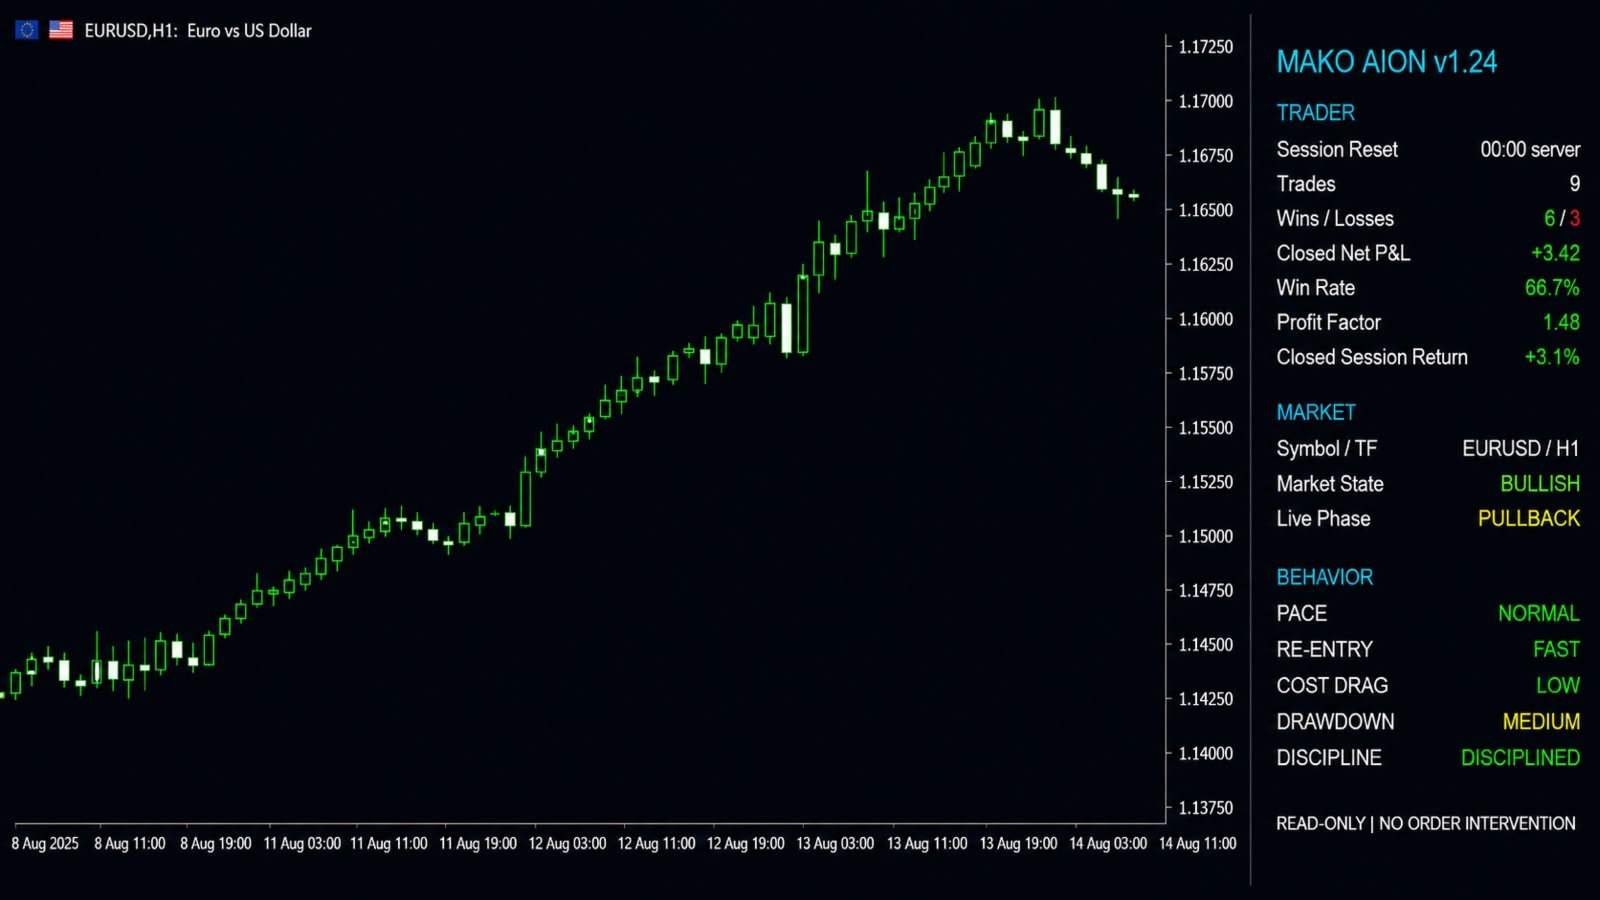The height and width of the screenshot is (900, 1600).
Task: Select the "NORMAL" pace value
Action: [x=1539, y=614]
